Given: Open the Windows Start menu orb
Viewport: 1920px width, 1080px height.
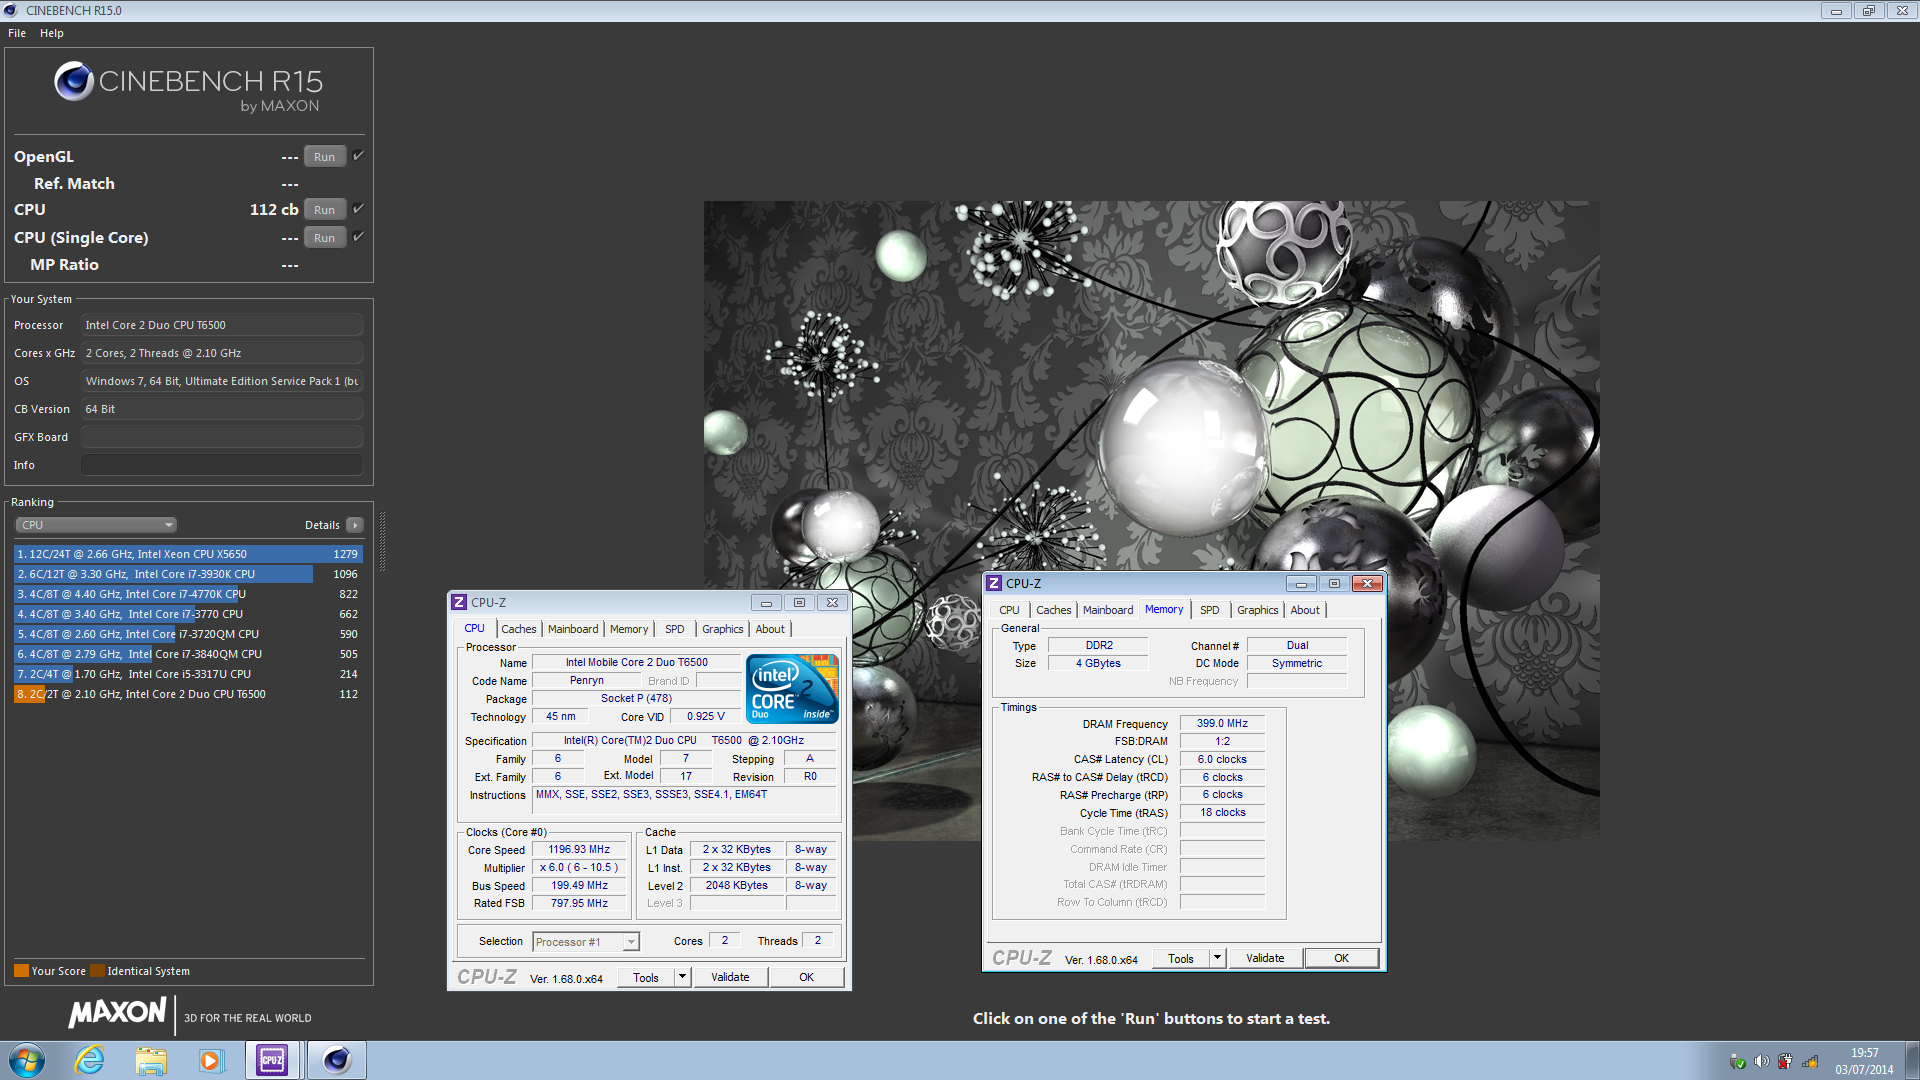Looking at the screenshot, I should pyautogui.click(x=27, y=1060).
